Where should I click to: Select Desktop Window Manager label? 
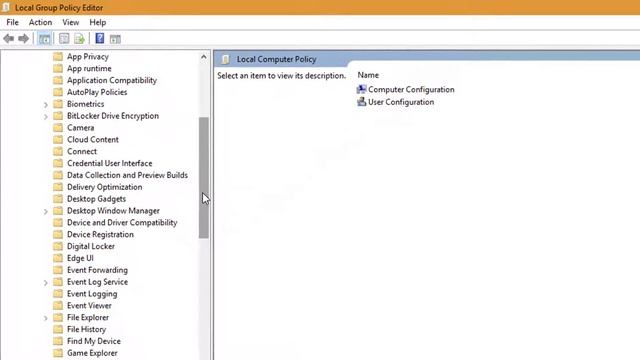tap(113, 211)
